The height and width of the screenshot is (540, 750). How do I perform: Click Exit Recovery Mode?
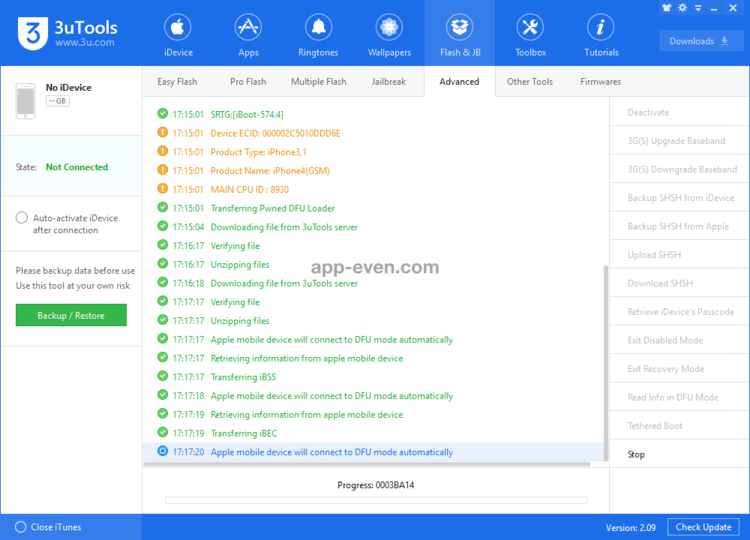679,369
